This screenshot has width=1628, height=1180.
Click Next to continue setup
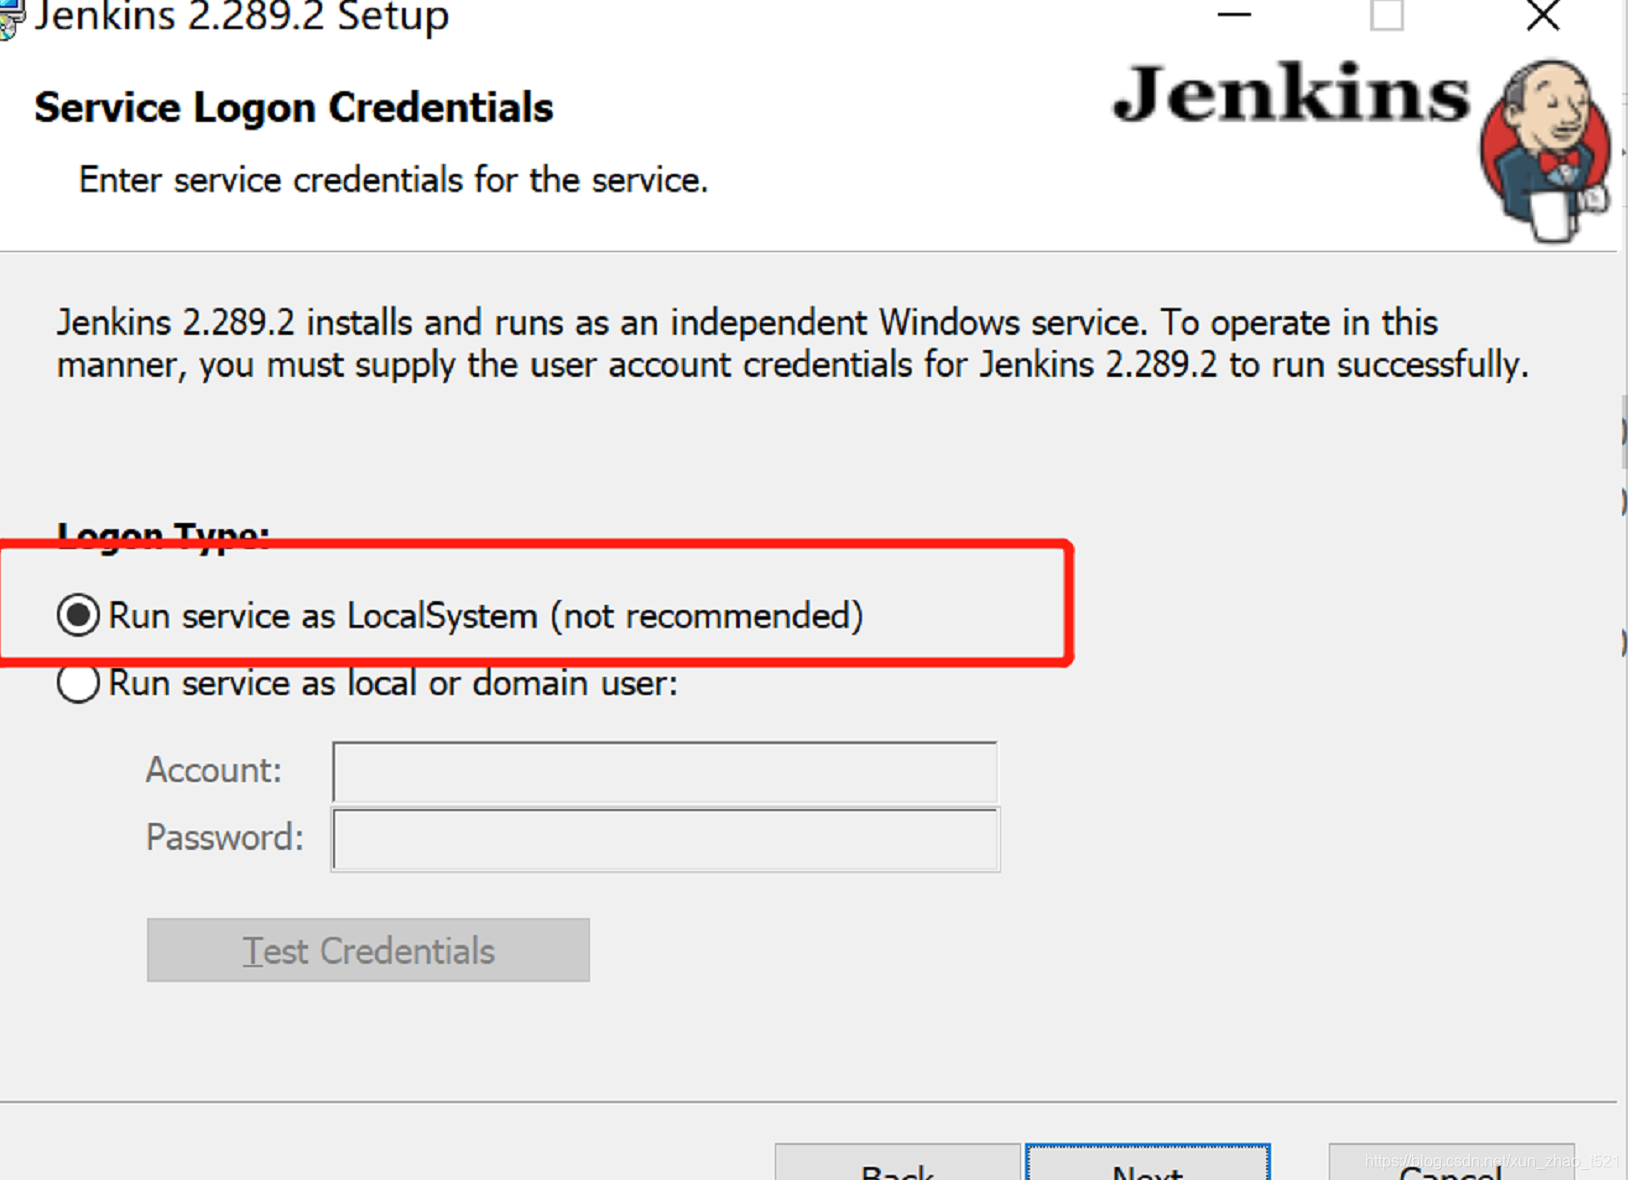1148,1163
